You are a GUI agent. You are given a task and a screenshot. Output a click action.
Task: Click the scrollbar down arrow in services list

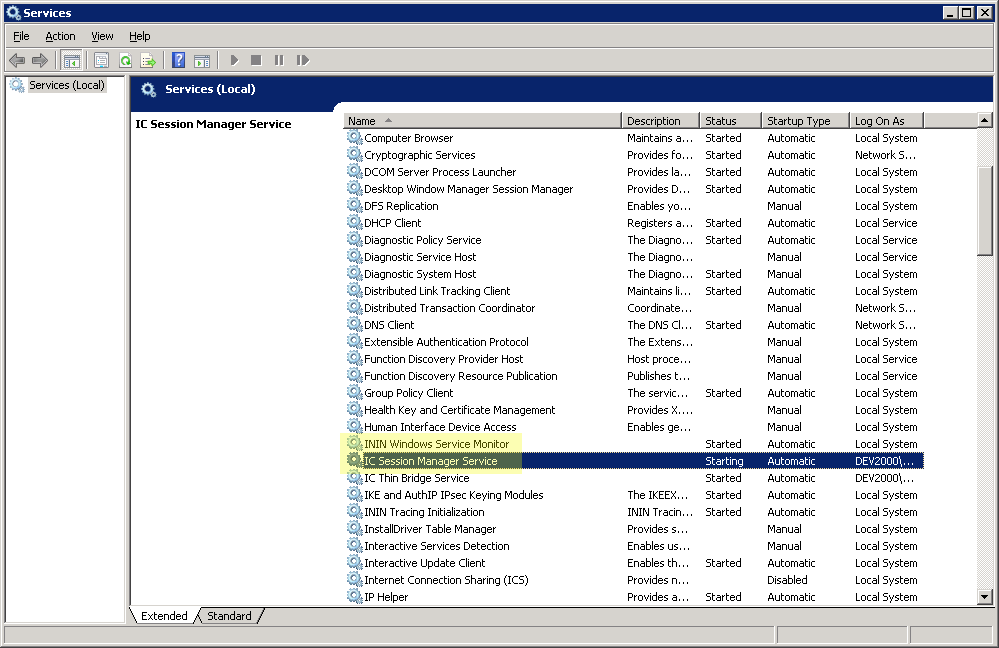coord(985,597)
